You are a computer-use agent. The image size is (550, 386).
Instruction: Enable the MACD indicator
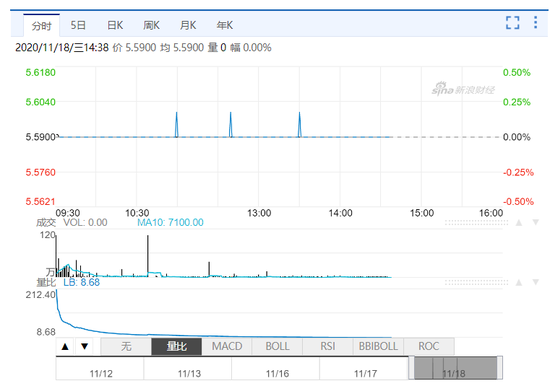click(227, 347)
